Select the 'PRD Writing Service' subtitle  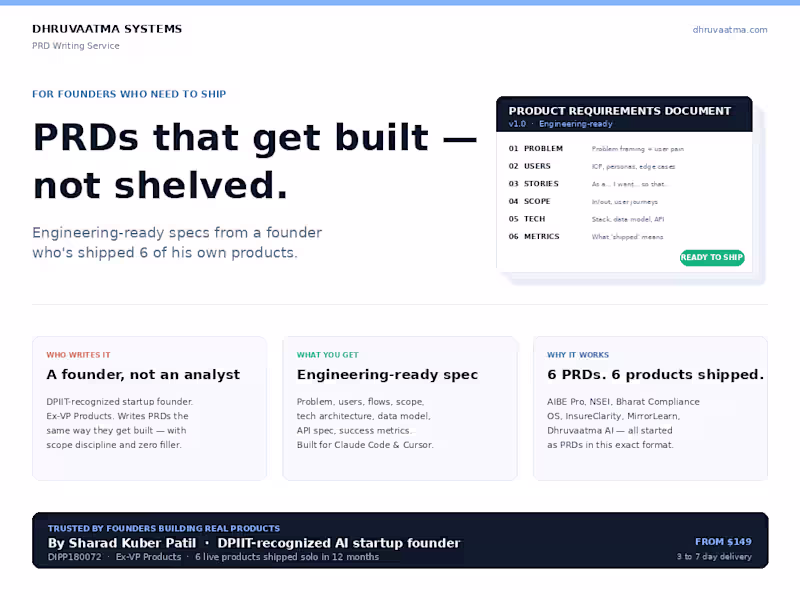[76, 45]
